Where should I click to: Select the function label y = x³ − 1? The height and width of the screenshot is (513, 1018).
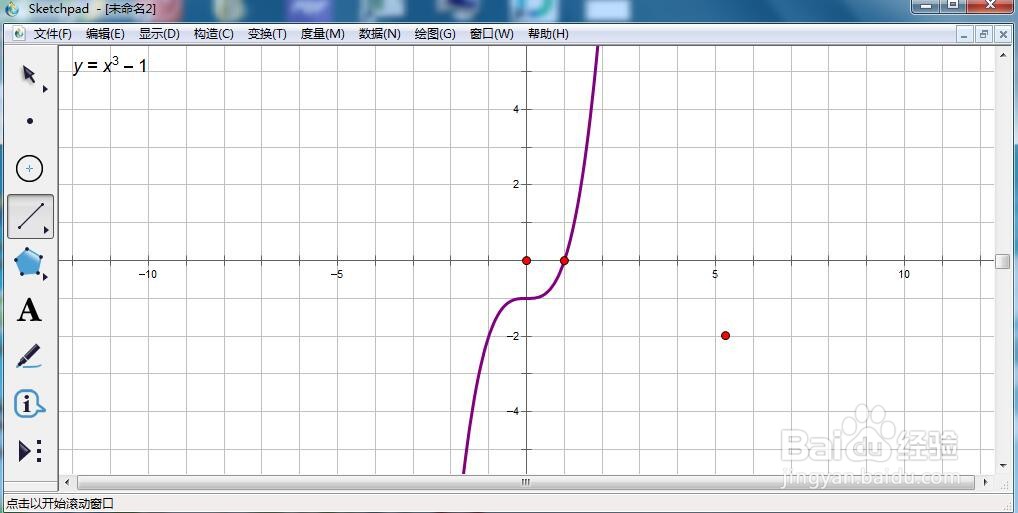click(110, 66)
